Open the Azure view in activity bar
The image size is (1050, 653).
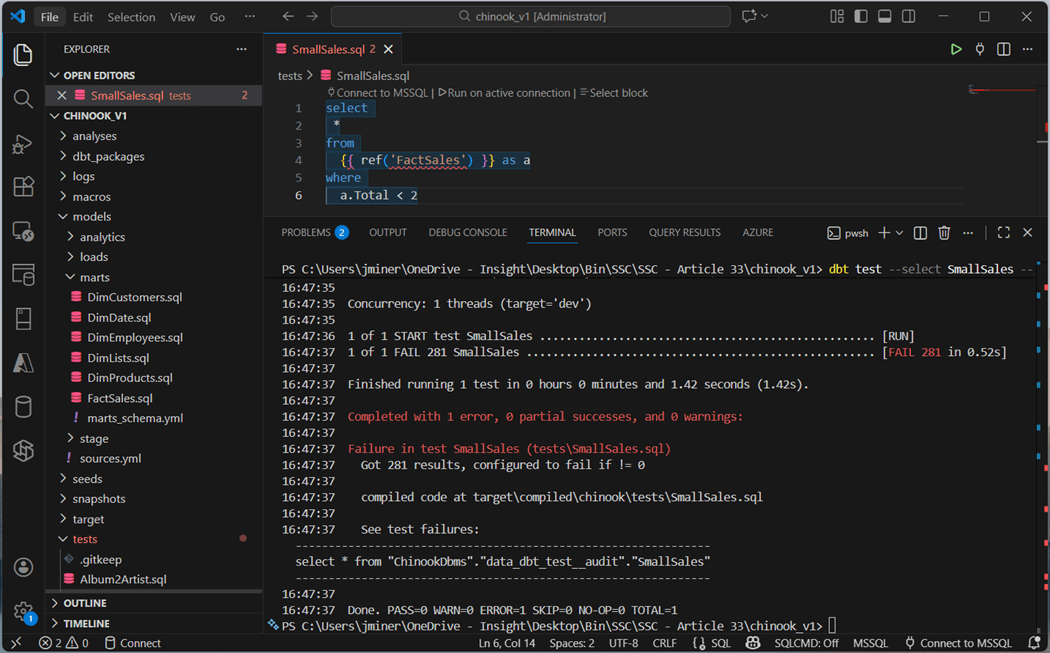[23, 363]
